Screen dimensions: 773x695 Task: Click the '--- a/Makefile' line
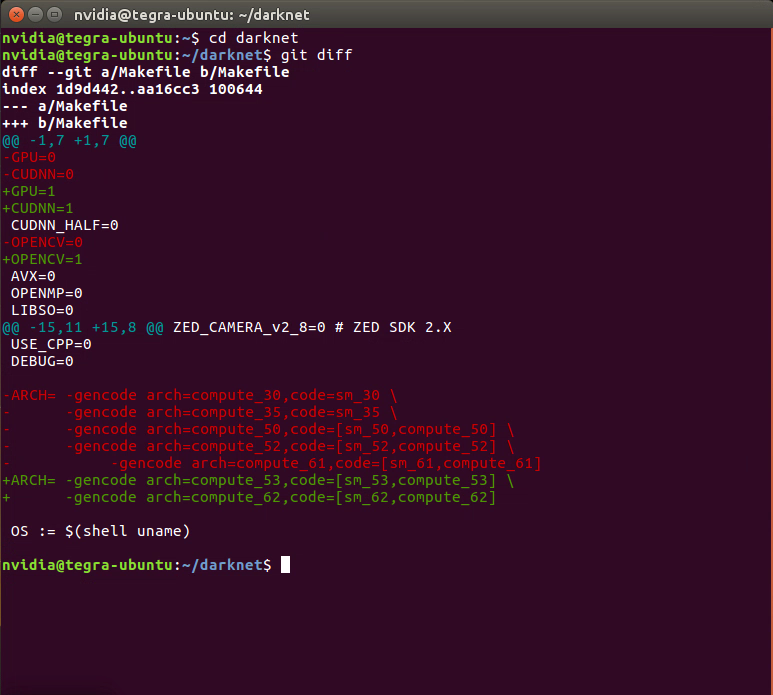coord(65,106)
